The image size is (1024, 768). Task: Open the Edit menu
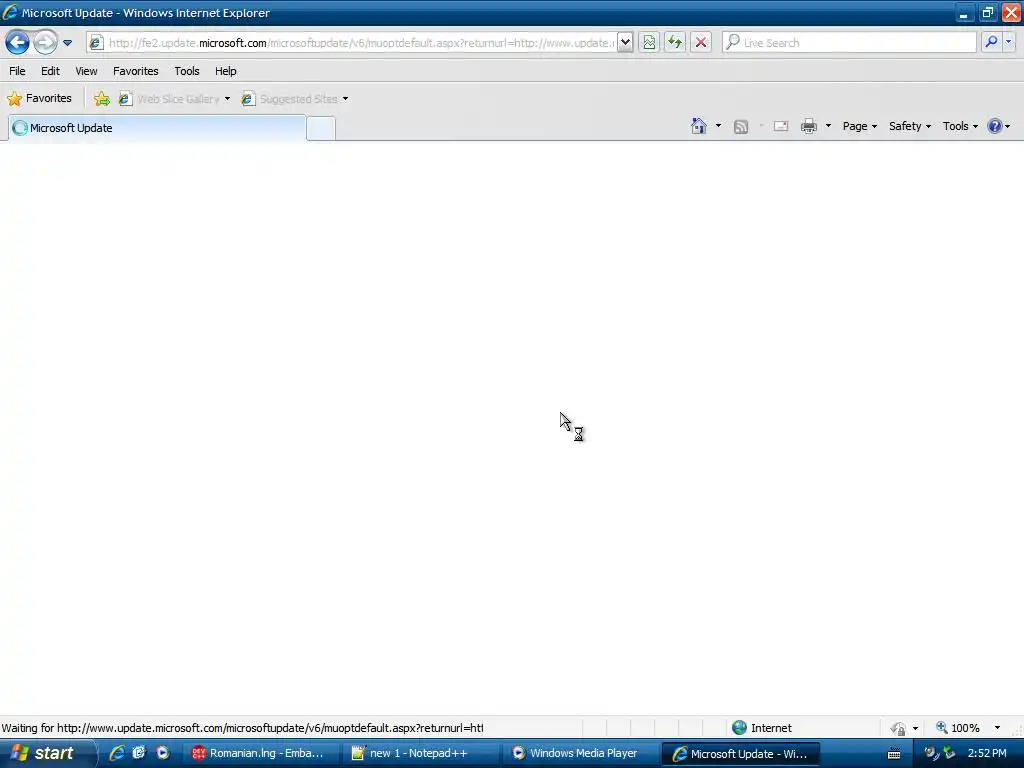pos(50,71)
